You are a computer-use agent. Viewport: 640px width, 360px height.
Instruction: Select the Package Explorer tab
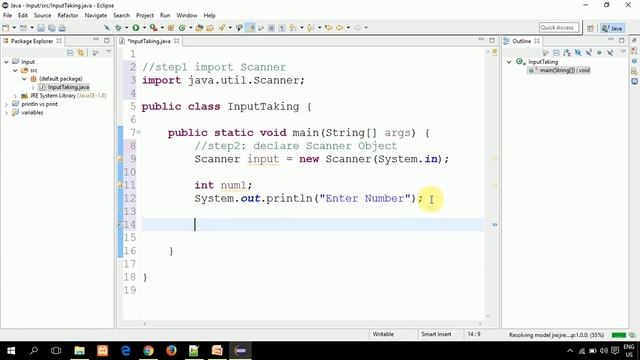[31, 41]
